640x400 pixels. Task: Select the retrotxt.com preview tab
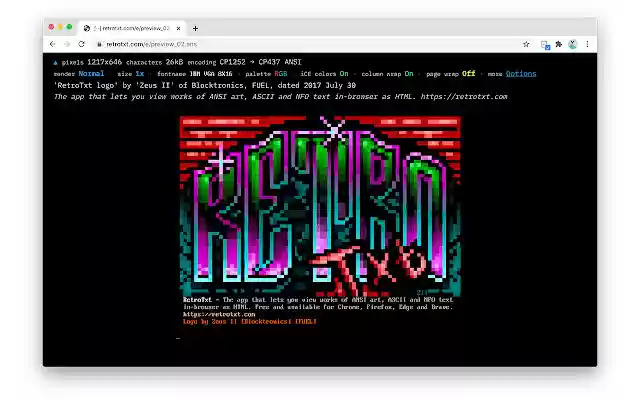click(132, 28)
